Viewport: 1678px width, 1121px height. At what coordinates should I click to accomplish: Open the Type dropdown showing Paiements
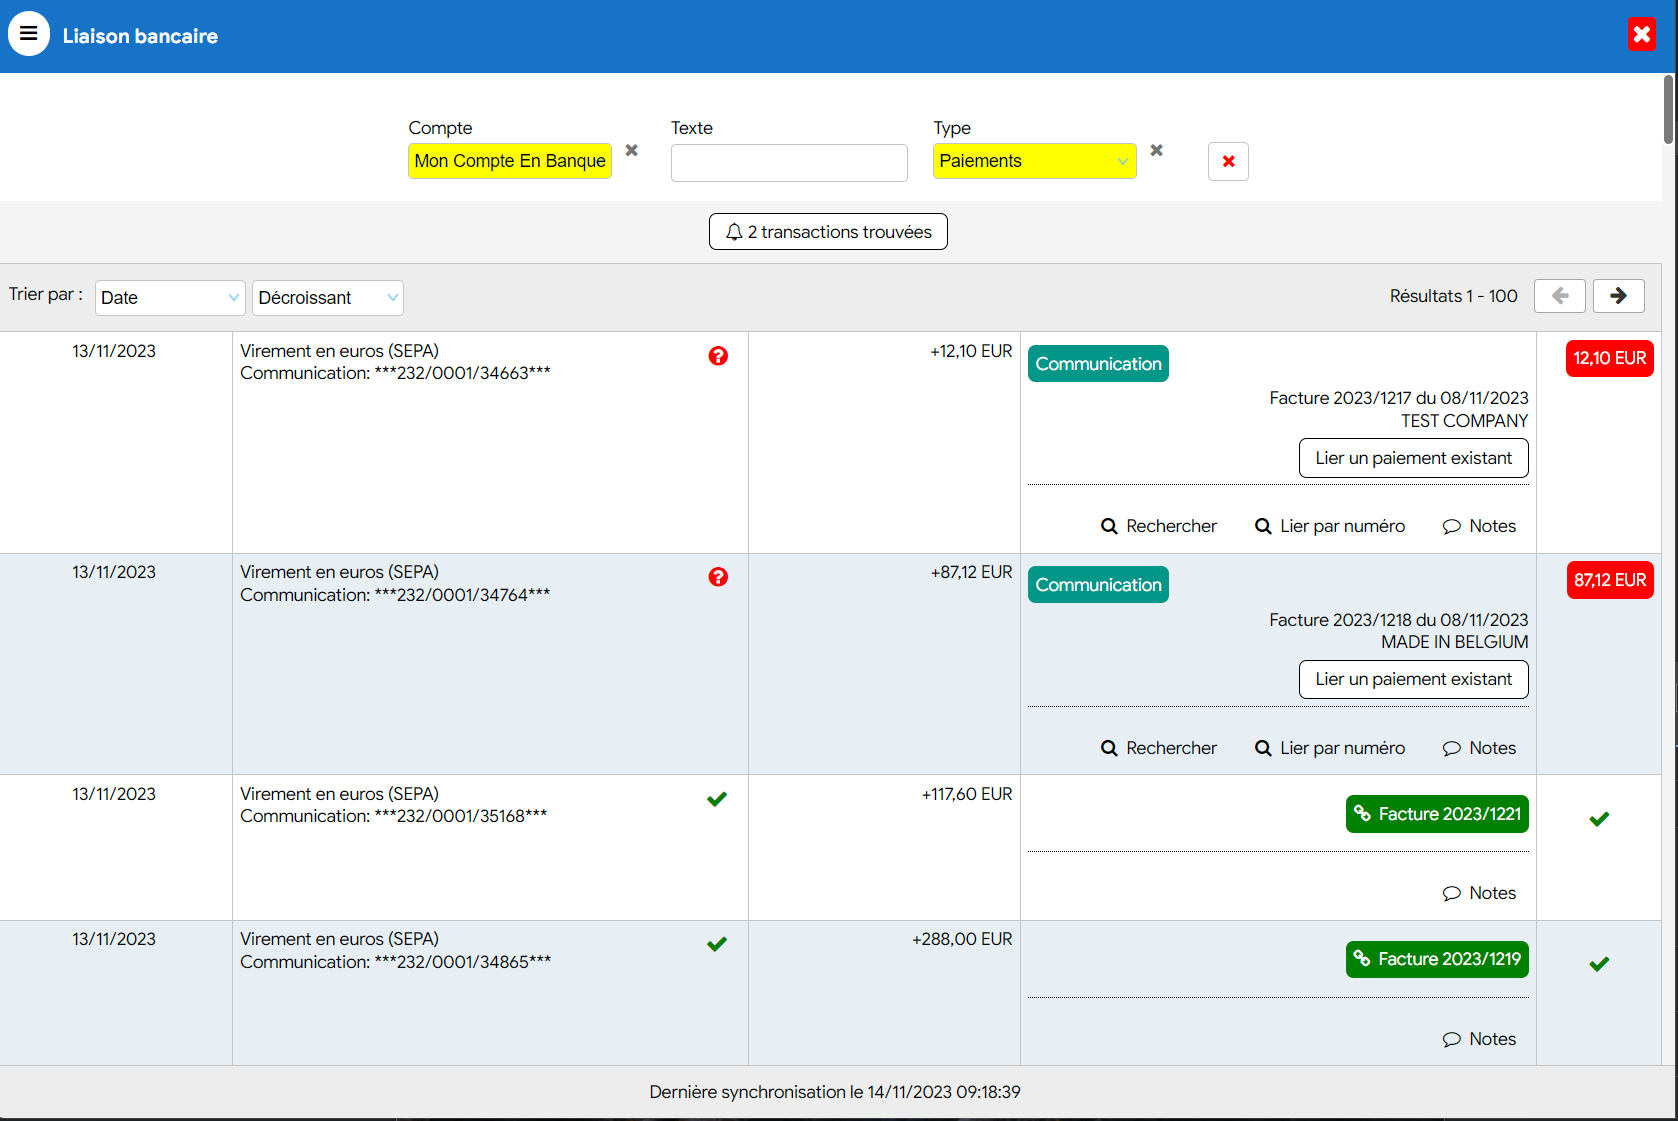[1034, 161]
